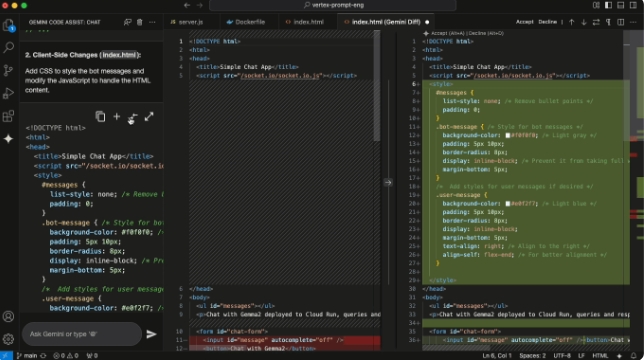Image resolution: width=644 pixels, height=360 pixels.
Task: Click the Ask Gemini input field
Action: [x=82, y=334]
